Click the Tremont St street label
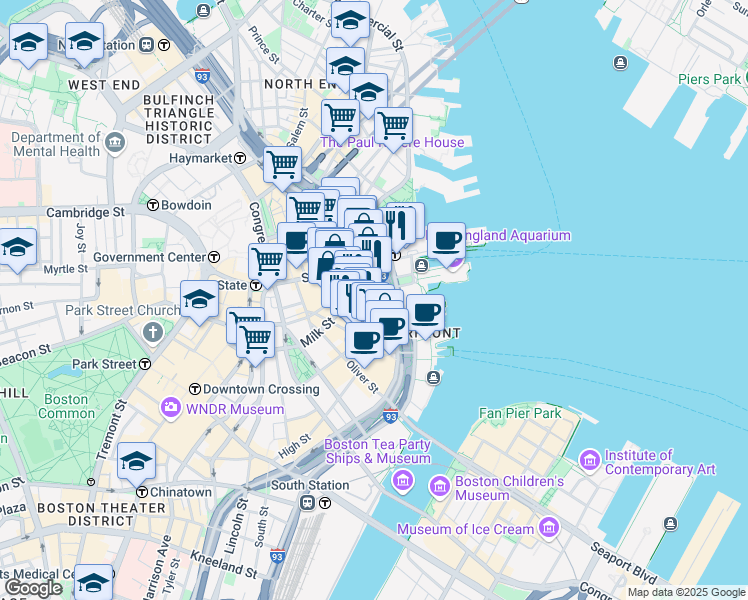 click(112, 430)
